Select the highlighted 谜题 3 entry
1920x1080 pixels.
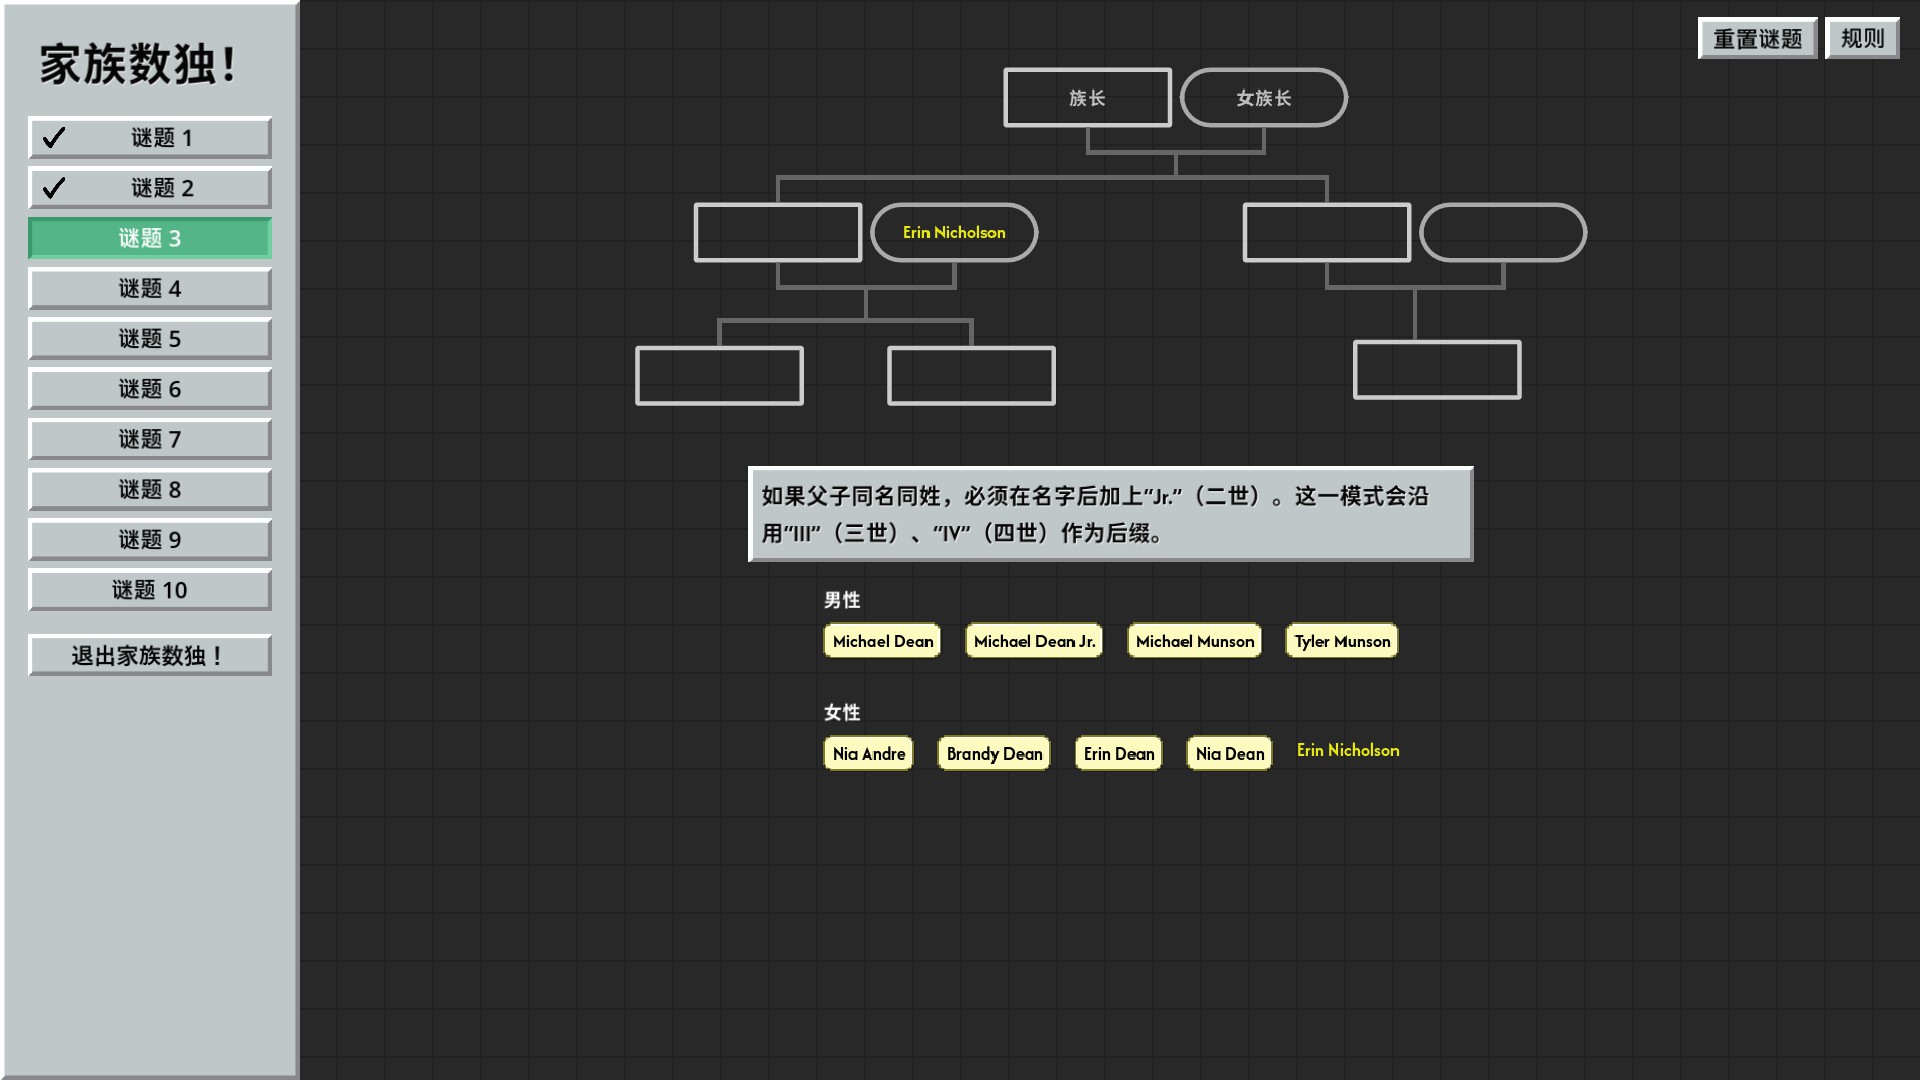(150, 238)
